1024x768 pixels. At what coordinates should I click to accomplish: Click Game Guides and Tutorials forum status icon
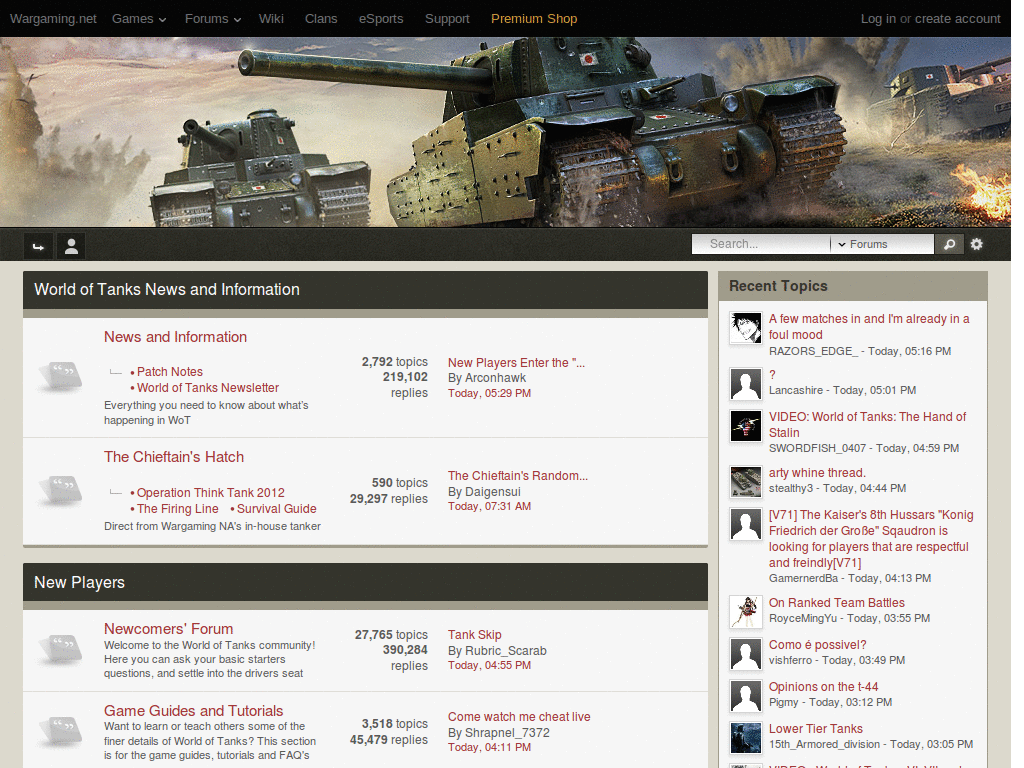tap(61, 731)
